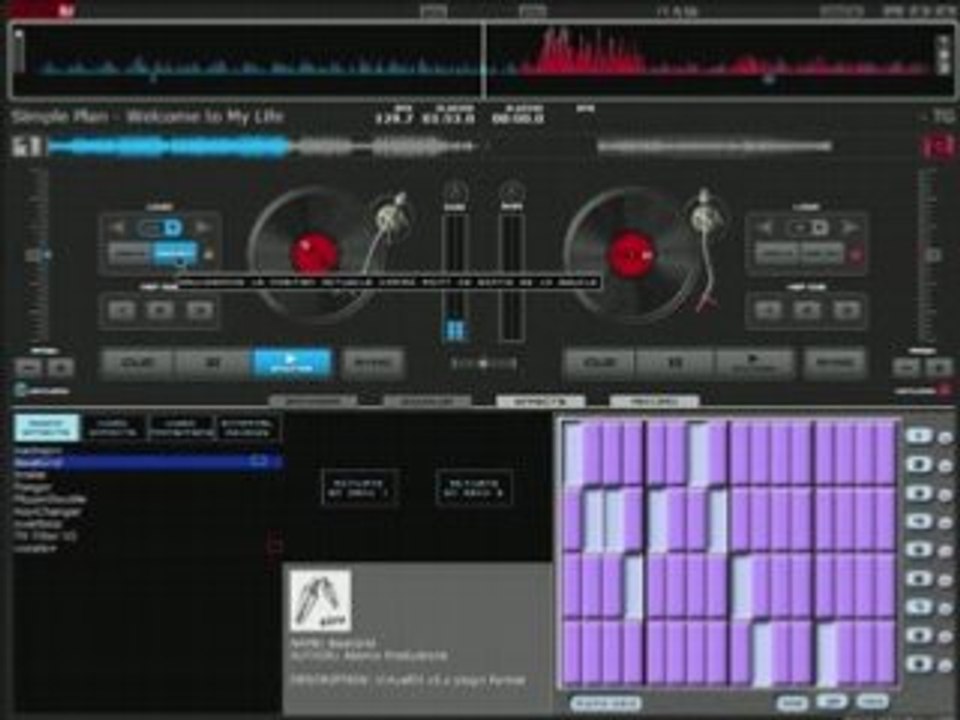Select the deck 2 indicator icon

coord(939,146)
